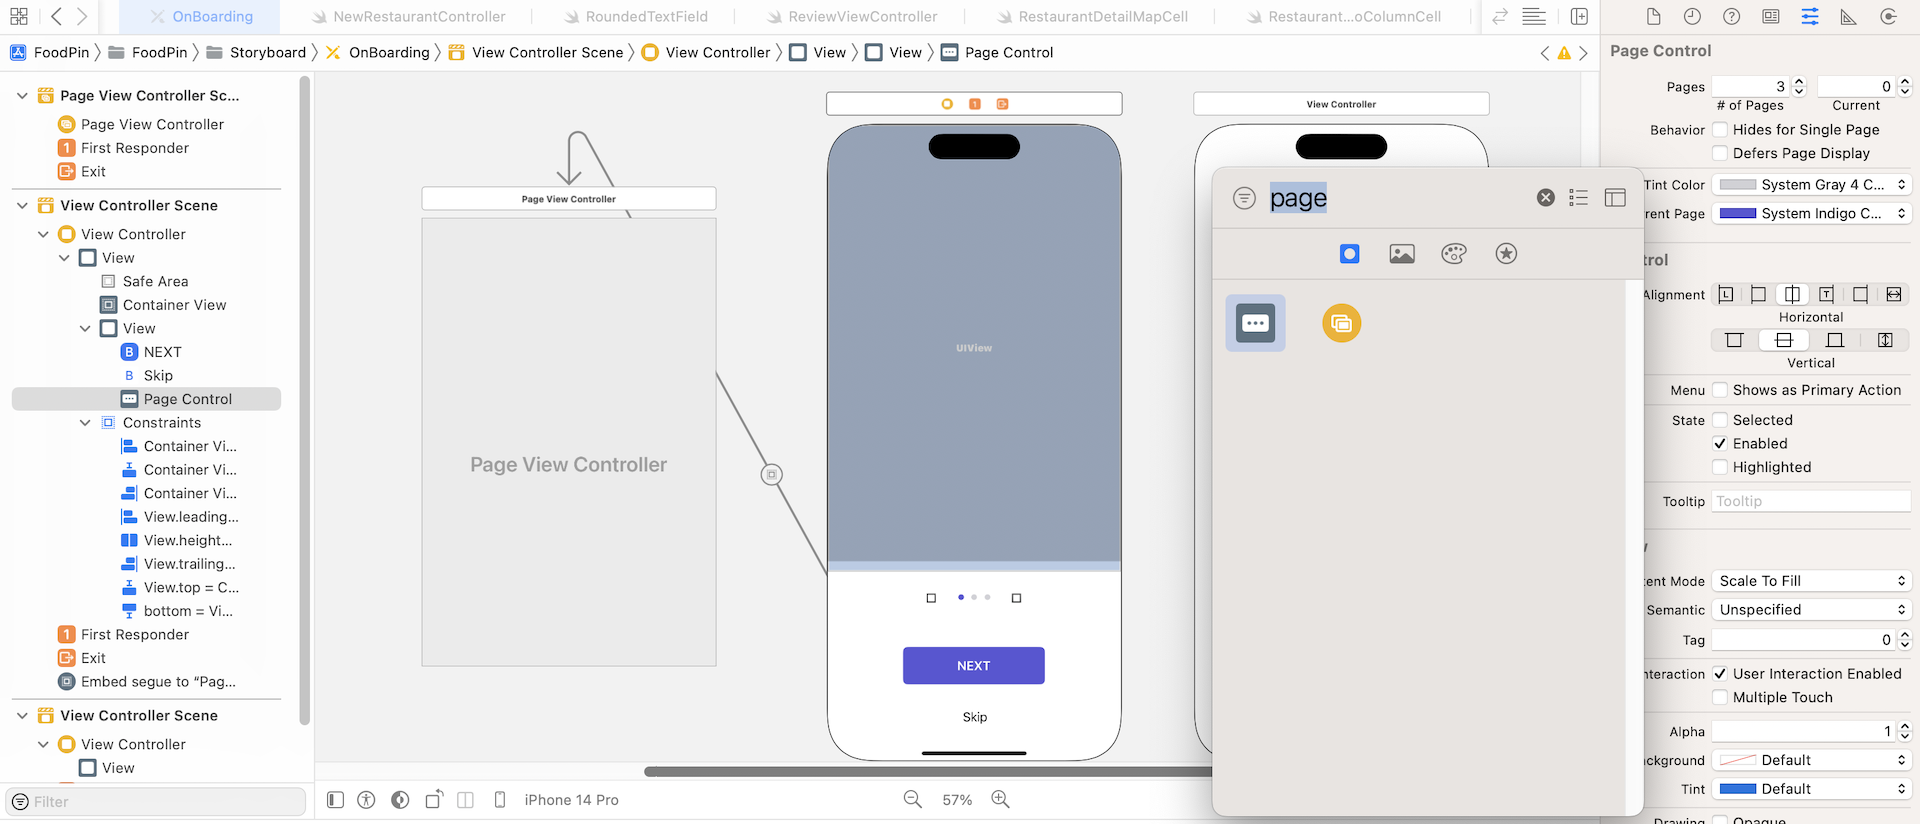The image size is (1920, 824).
Task: Add an editor pane on the right
Action: tap(1579, 16)
